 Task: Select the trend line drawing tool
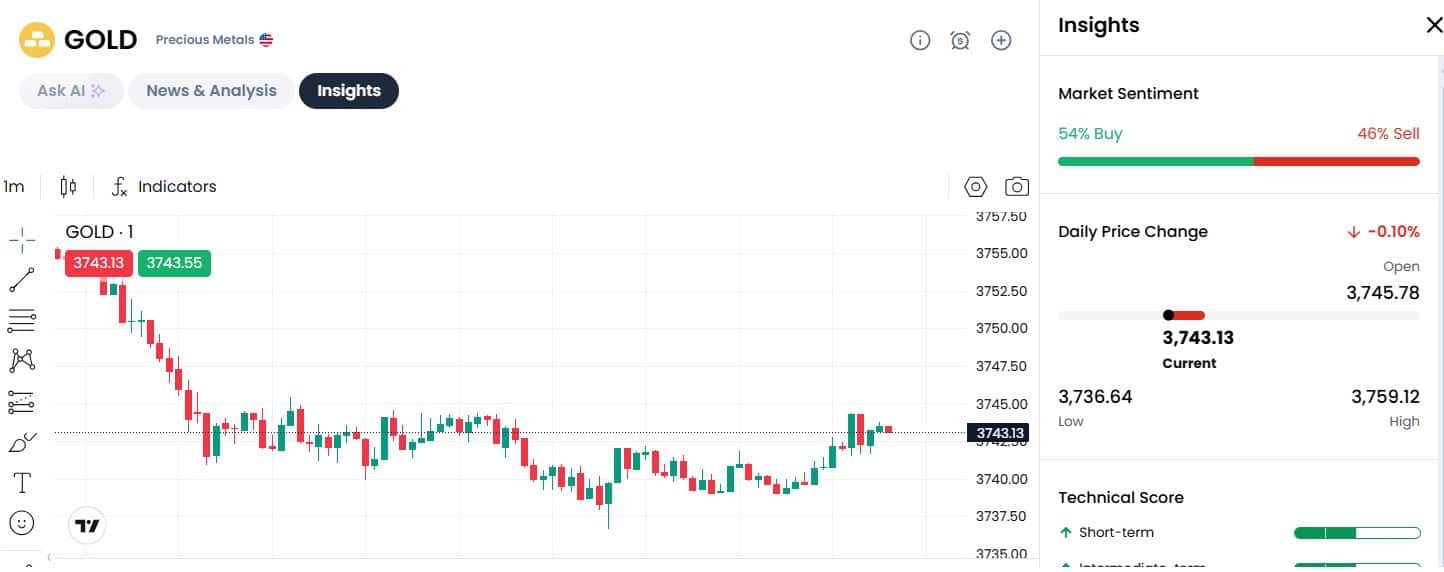pyautogui.click(x=21, y=280)
